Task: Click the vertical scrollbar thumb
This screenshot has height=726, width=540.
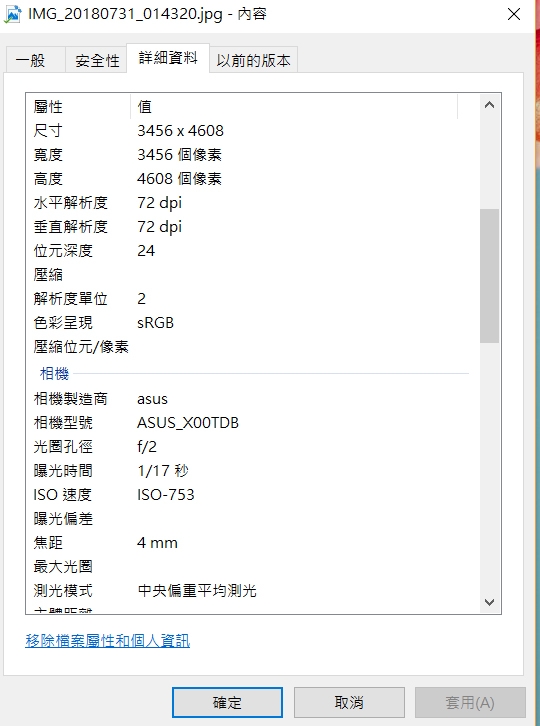Action: point(489,275)
